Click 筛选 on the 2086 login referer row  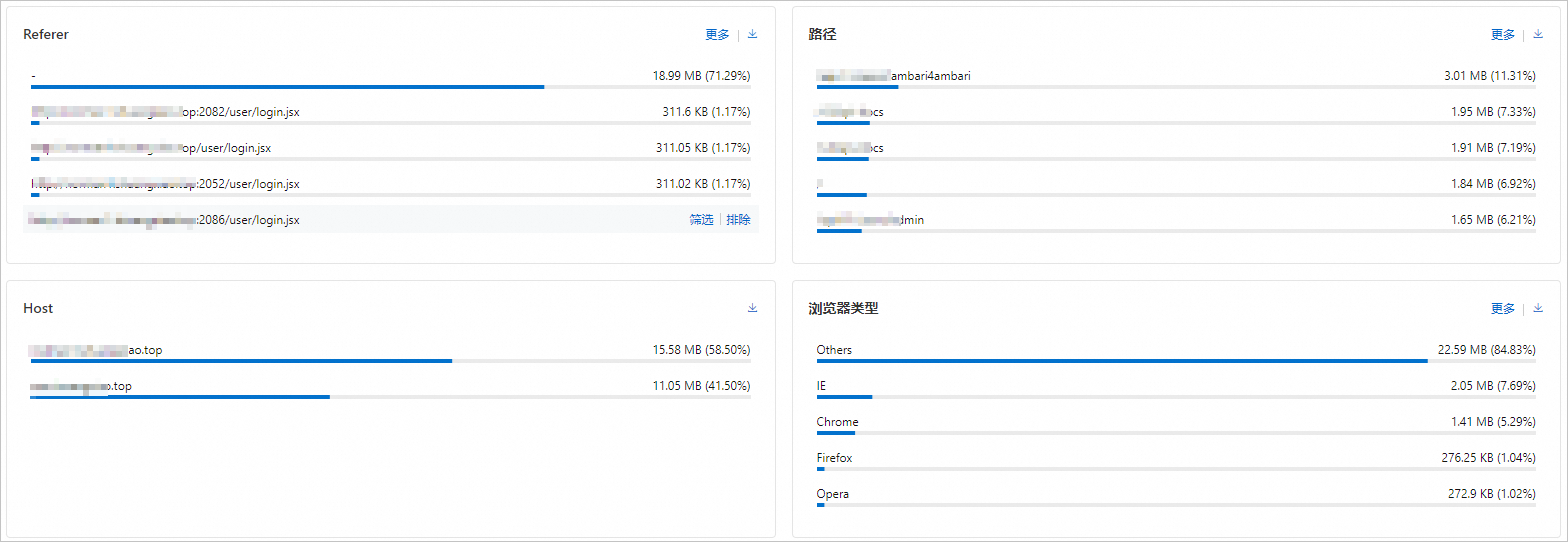(x=701, y=220)
